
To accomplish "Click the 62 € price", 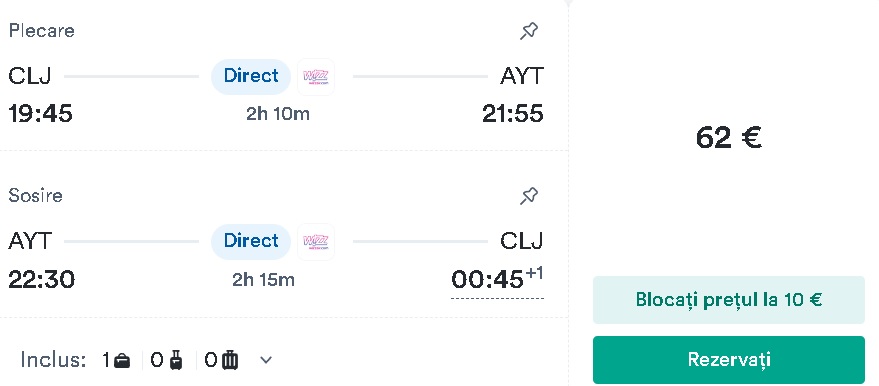I will tap(729, 137).
